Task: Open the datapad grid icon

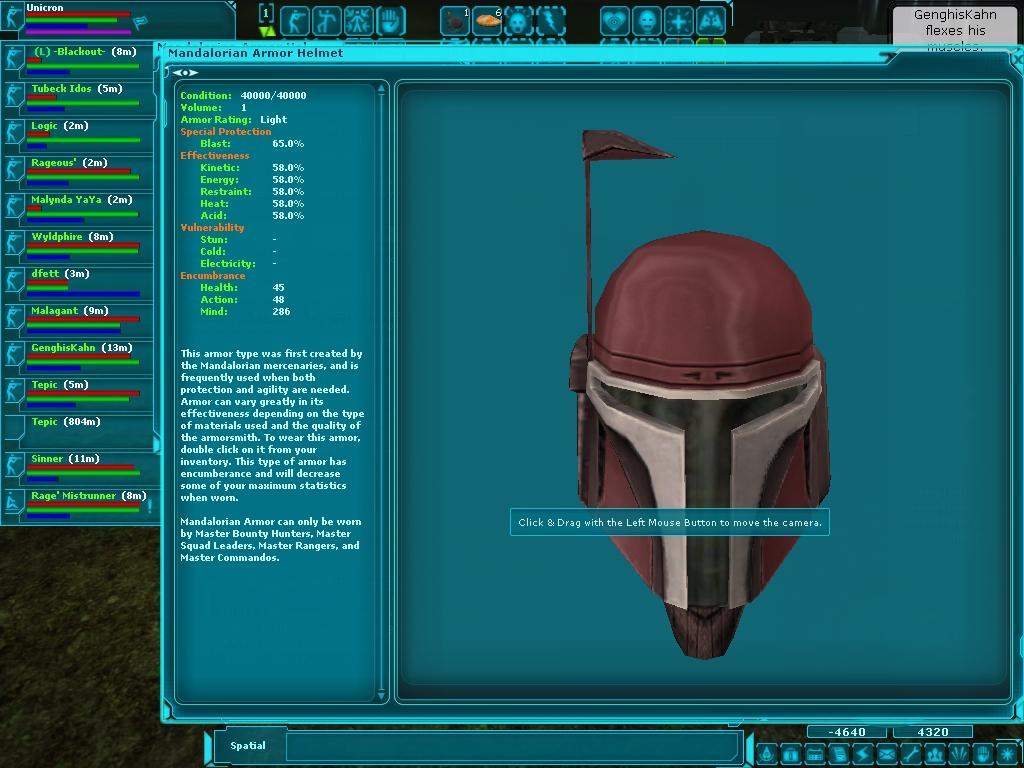Action: coord(815,754)
